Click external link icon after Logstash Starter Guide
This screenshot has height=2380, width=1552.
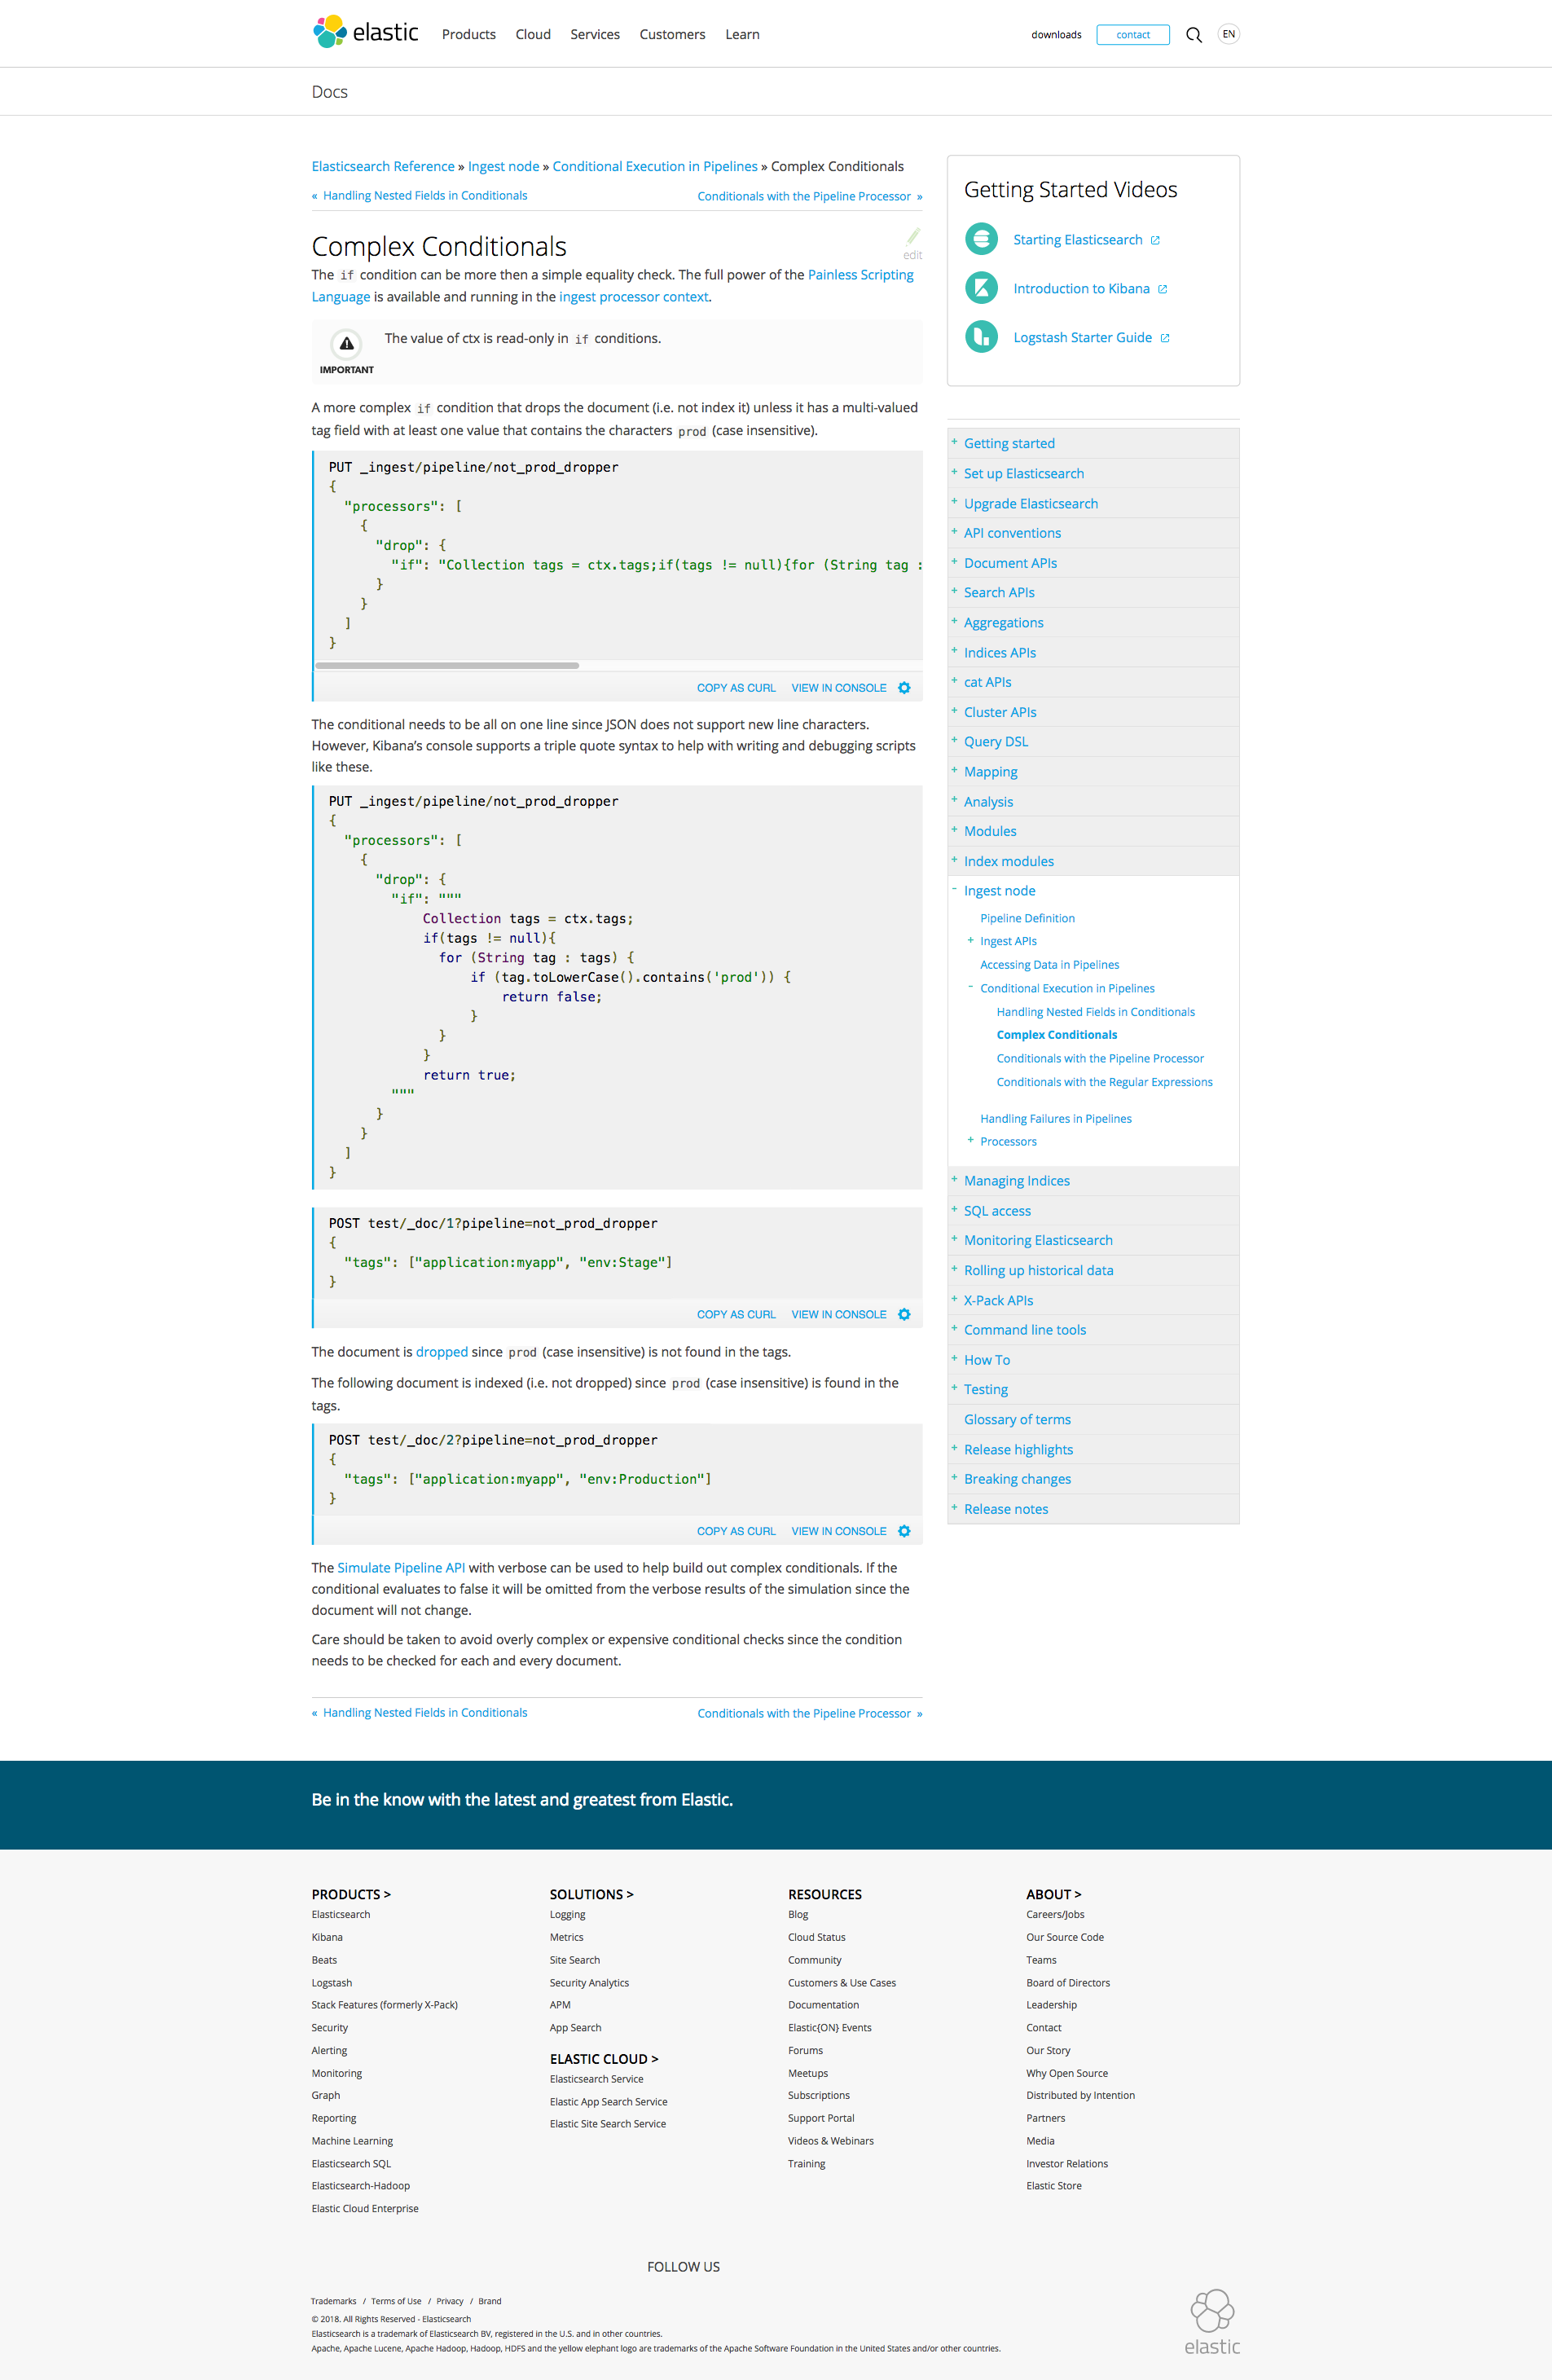pos(1165,338)
